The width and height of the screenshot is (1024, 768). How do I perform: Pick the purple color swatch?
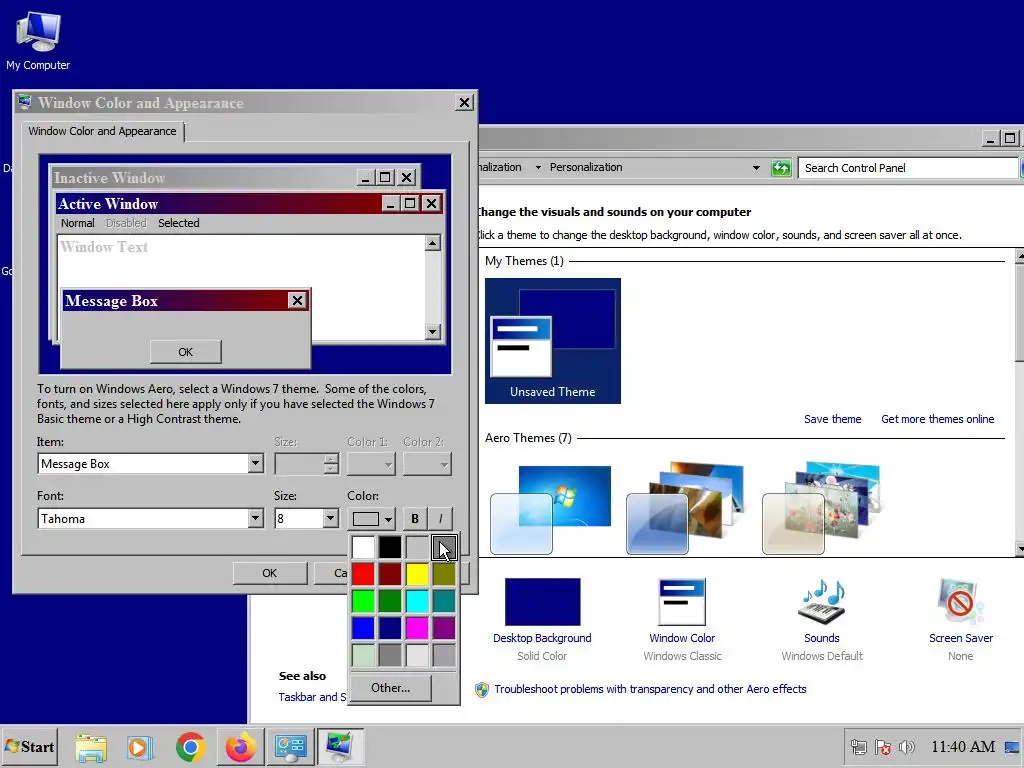tap(443, 628)
